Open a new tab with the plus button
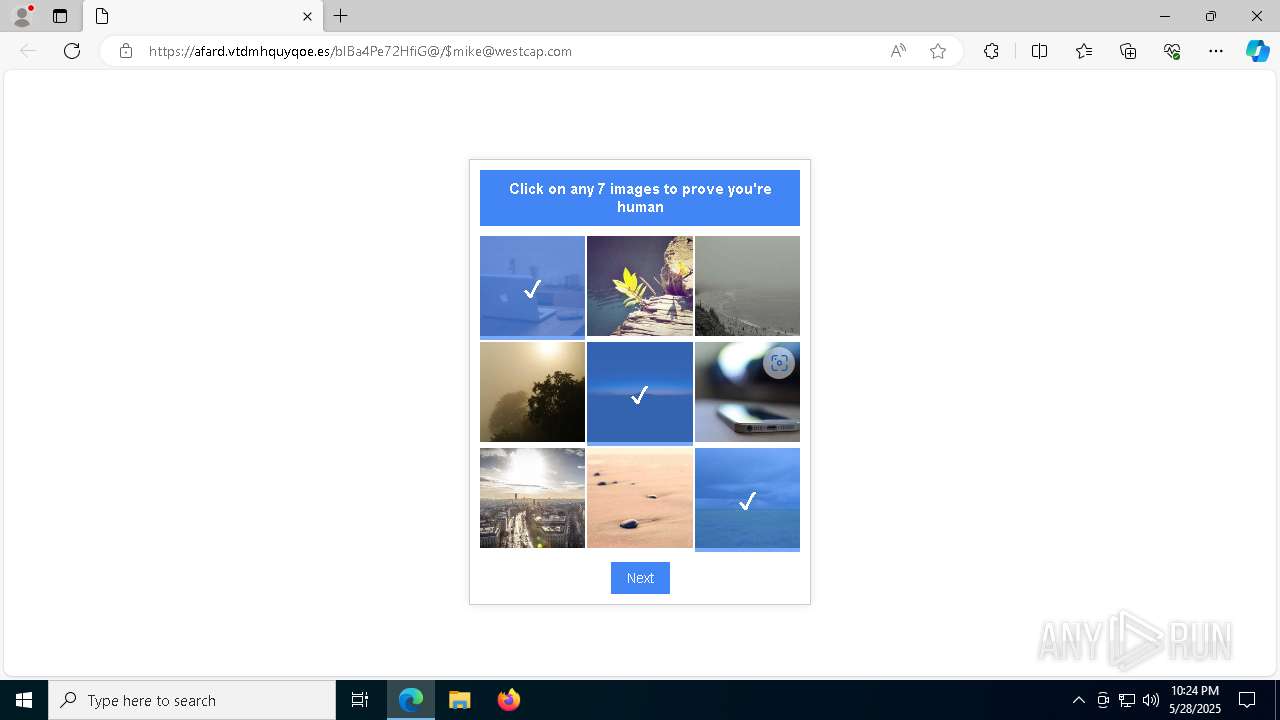The image size is (1280, 720). (341, 16)
